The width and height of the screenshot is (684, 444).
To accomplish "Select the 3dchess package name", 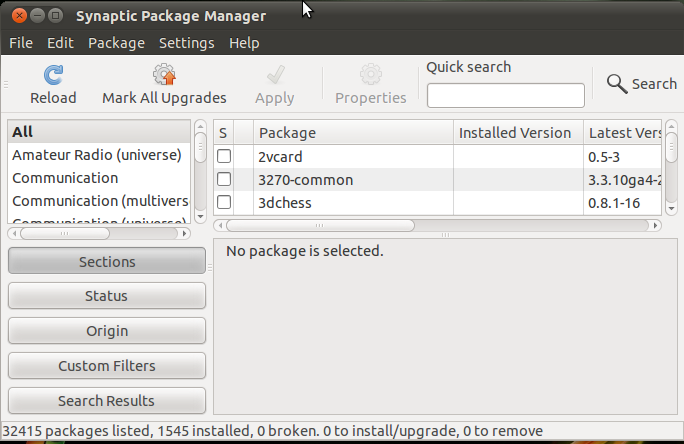I will tap(284, 203).
